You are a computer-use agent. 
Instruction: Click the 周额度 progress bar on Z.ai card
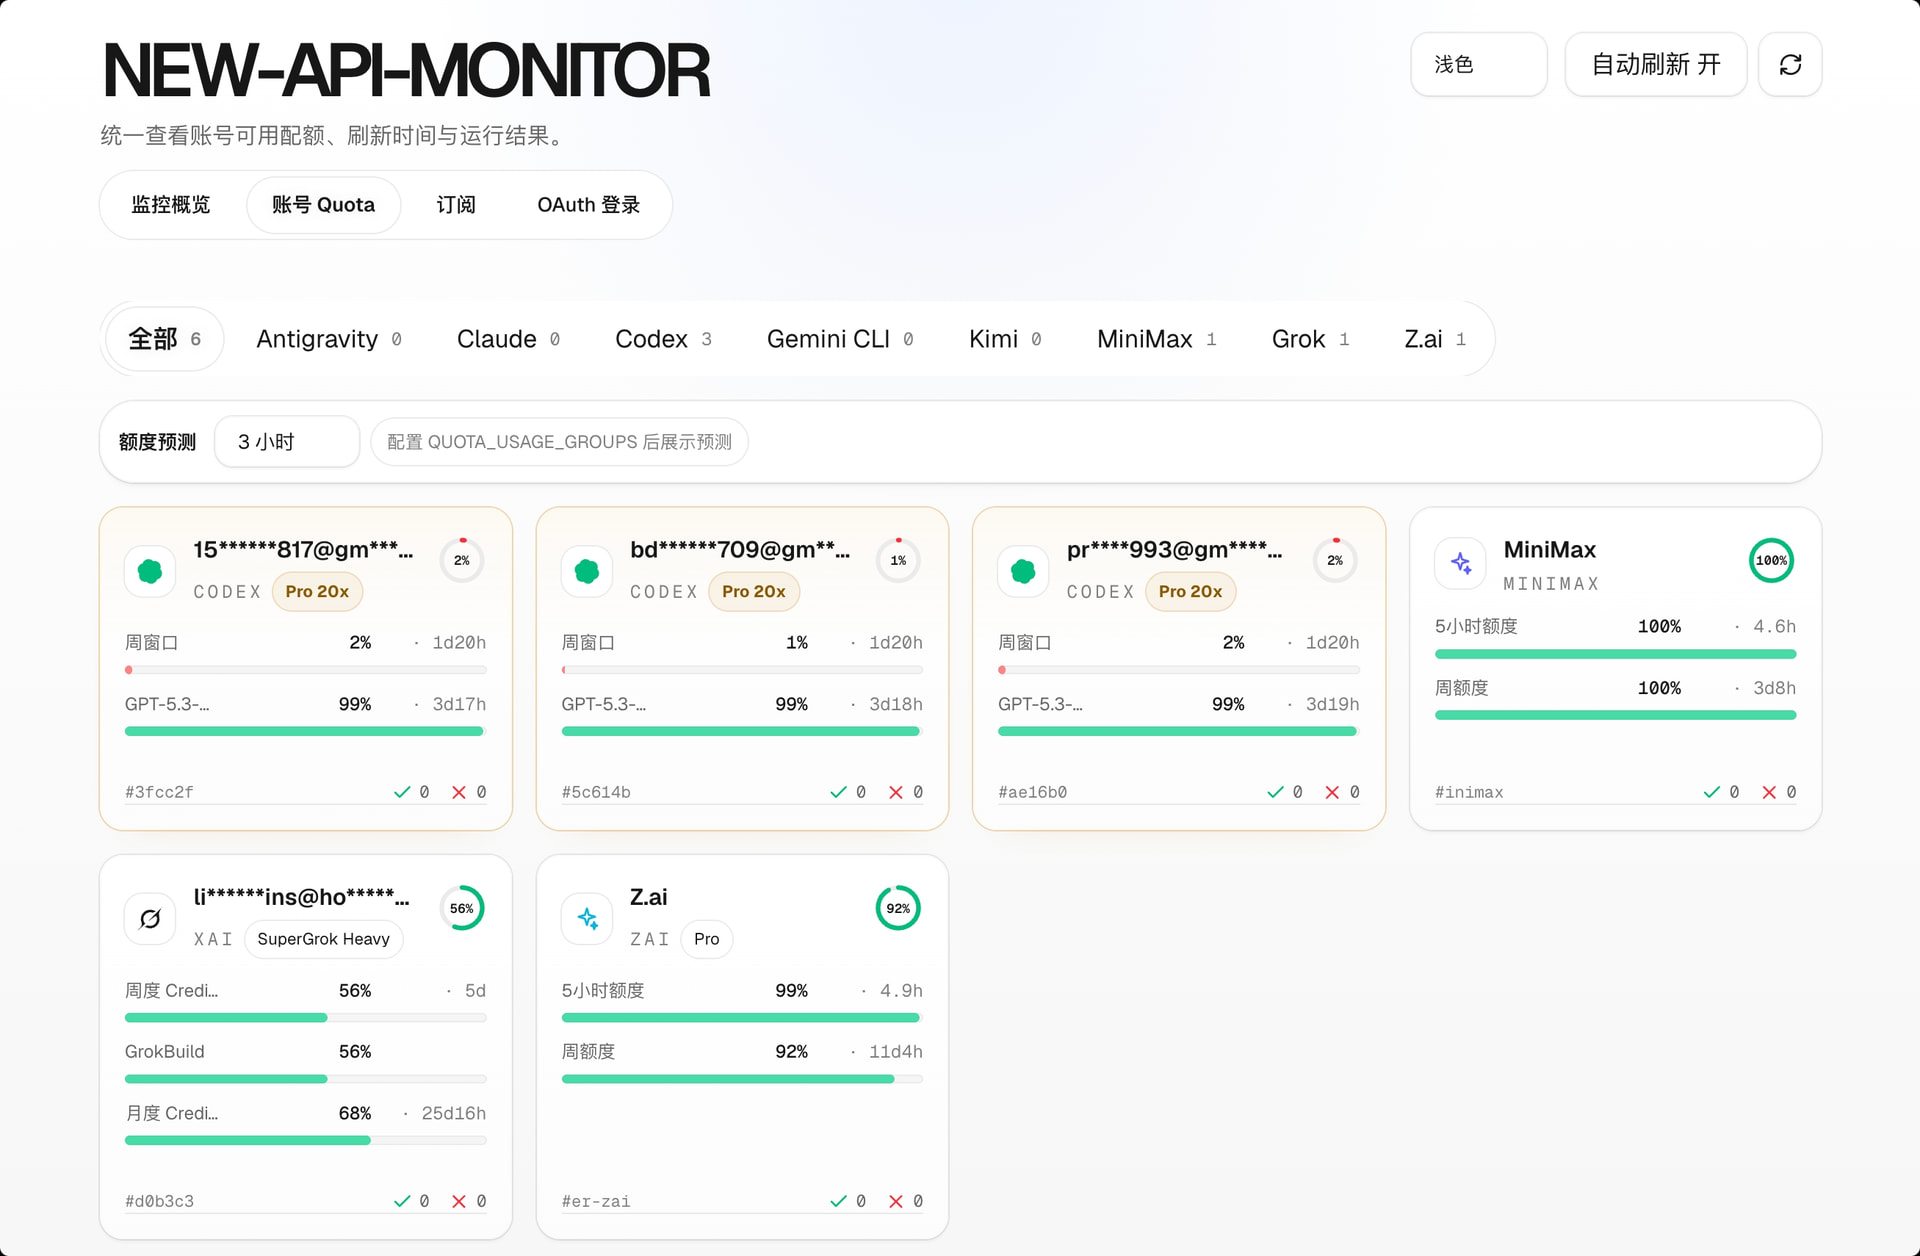tap(742, 1079)
